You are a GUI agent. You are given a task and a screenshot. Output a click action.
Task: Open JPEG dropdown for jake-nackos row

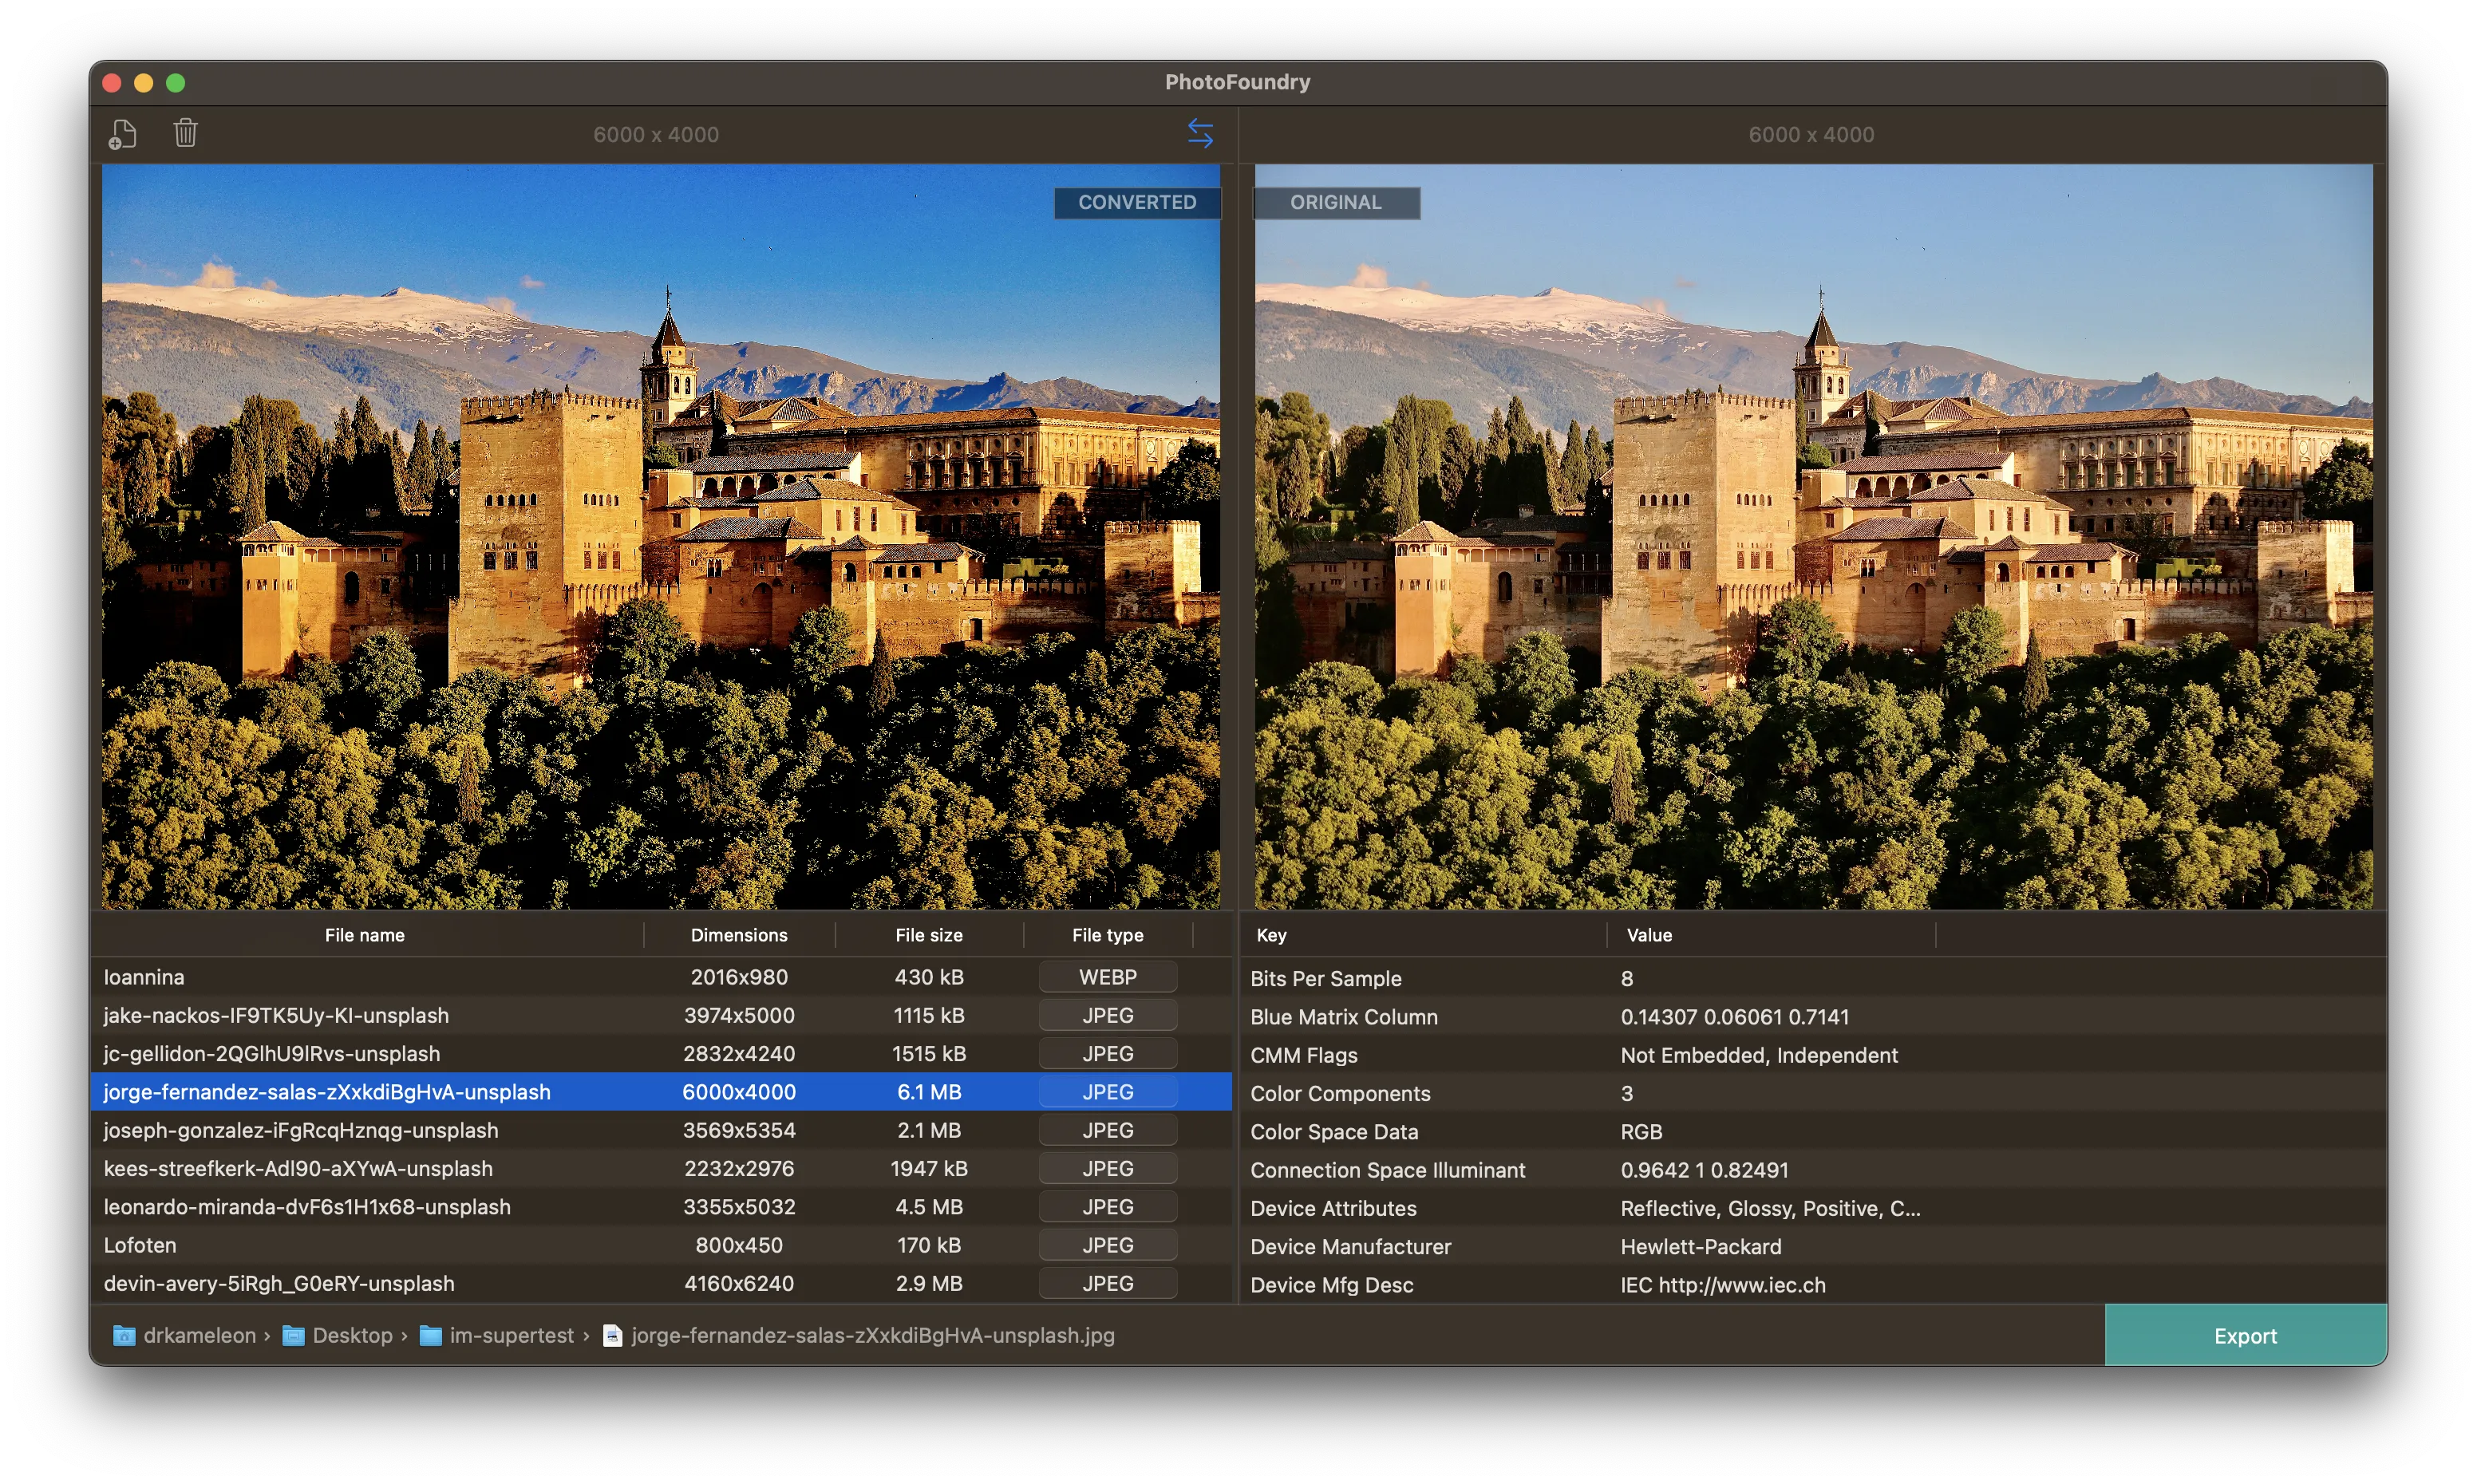click(x=1107, y=1015)
